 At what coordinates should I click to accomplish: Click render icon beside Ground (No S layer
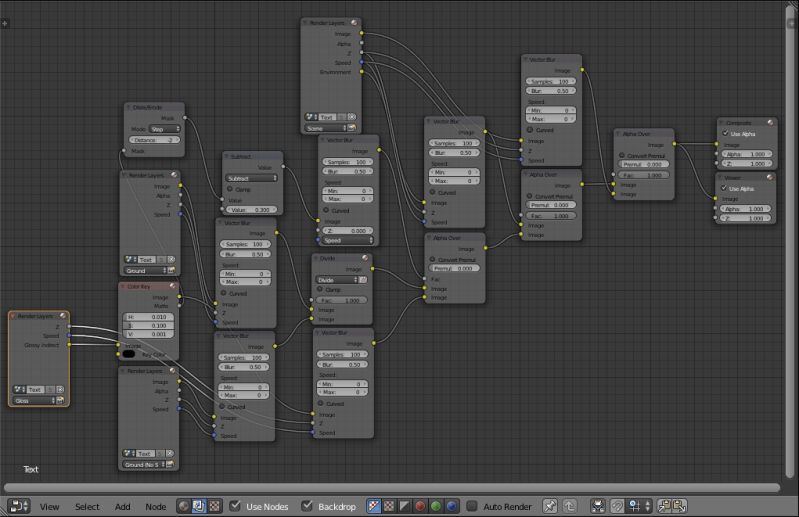point(170,464)
